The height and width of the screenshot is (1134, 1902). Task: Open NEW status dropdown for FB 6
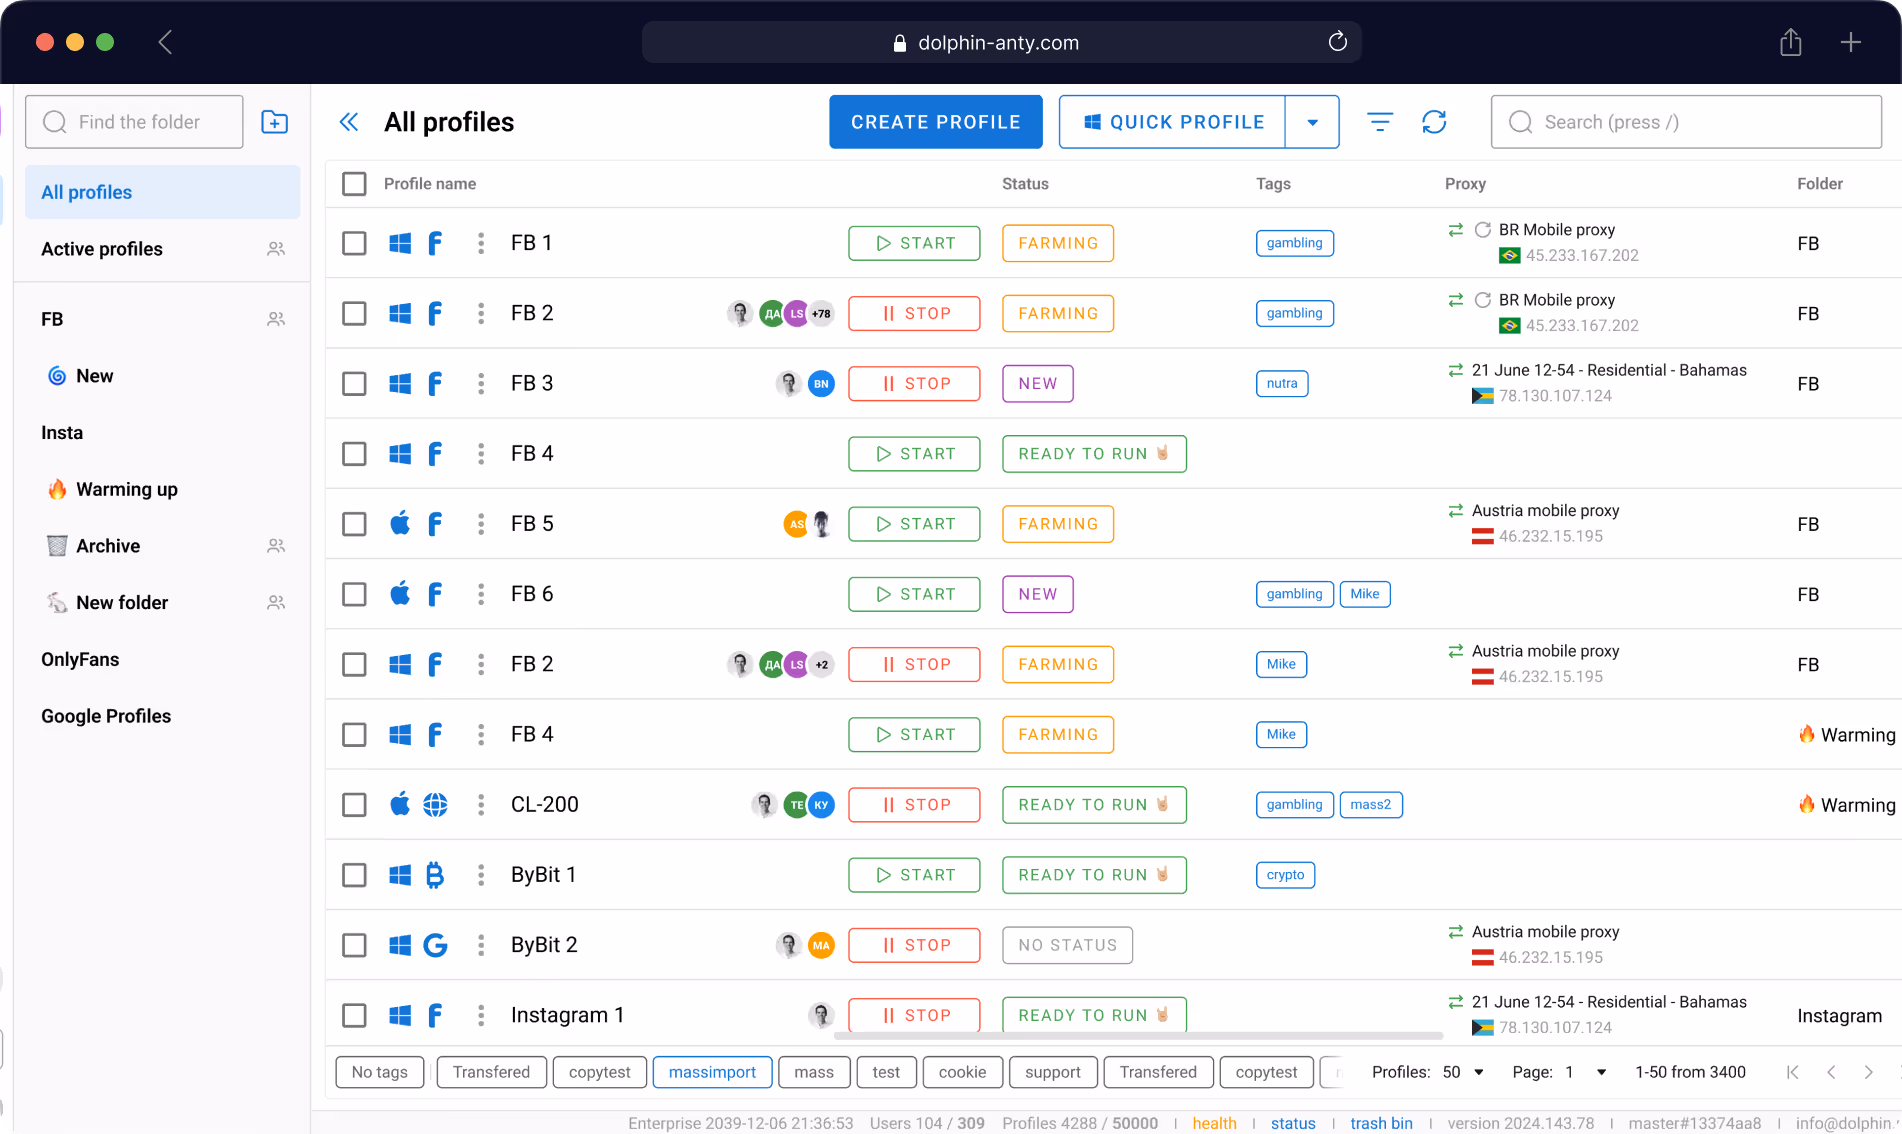[1038, 594]
